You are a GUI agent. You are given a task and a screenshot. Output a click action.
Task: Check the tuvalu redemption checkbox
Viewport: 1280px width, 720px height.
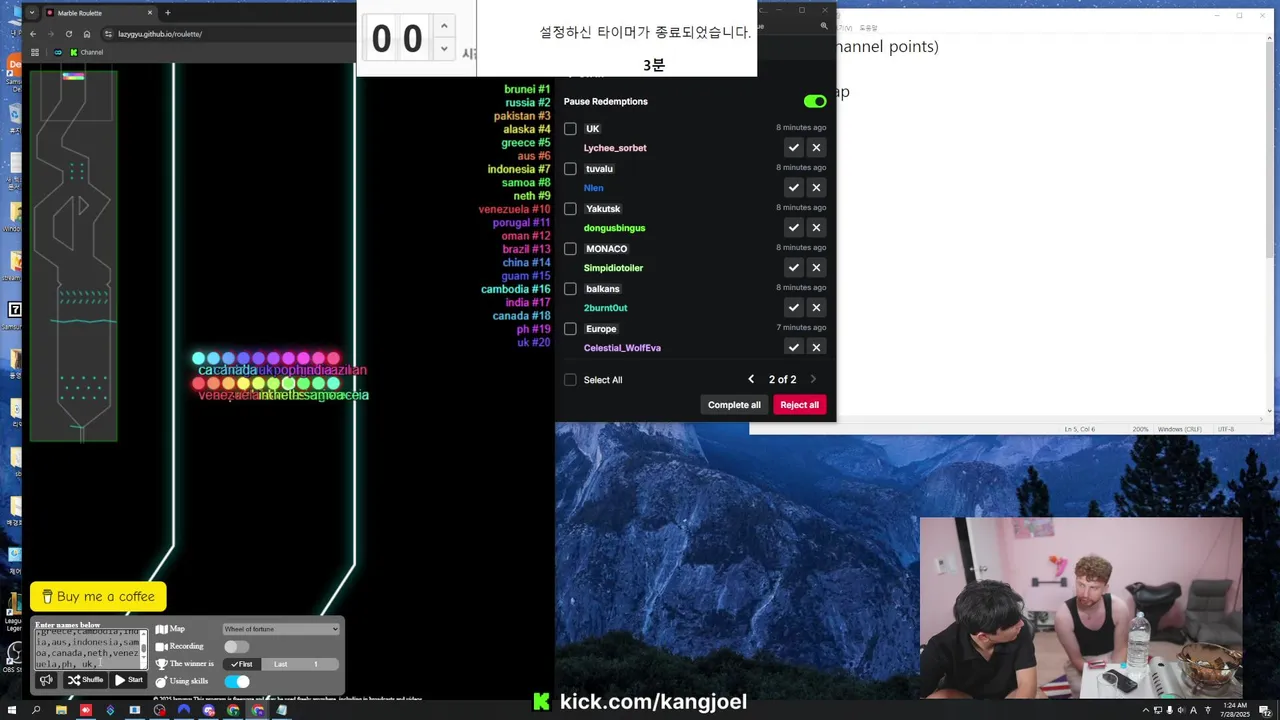point(570,169)
